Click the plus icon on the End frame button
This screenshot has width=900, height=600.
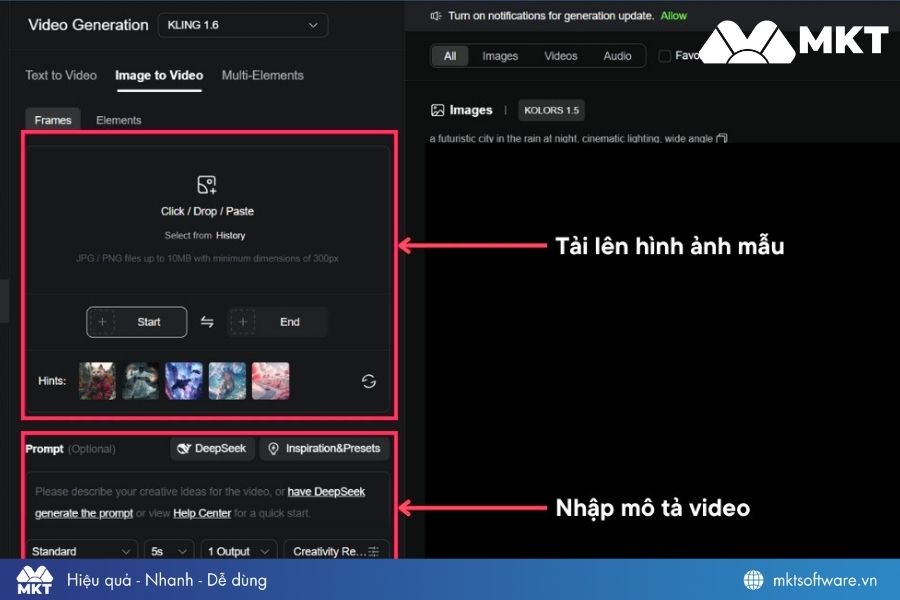(x=243, y=321)
